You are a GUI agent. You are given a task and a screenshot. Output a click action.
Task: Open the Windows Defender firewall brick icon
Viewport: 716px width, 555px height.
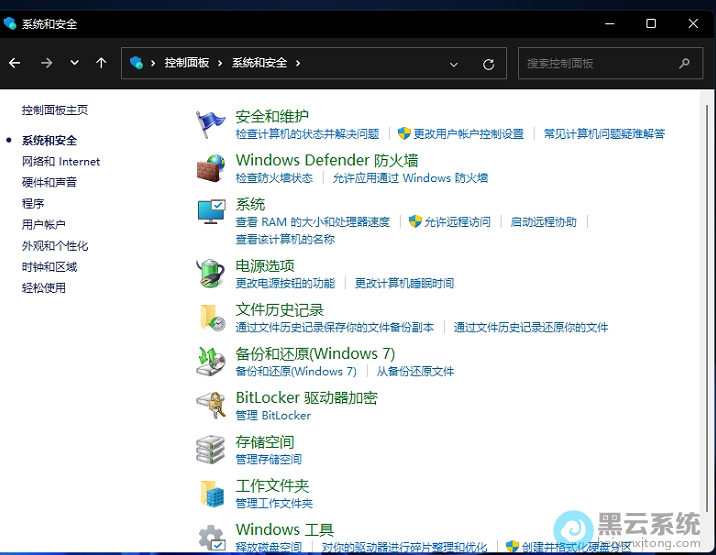coord(211,167)
